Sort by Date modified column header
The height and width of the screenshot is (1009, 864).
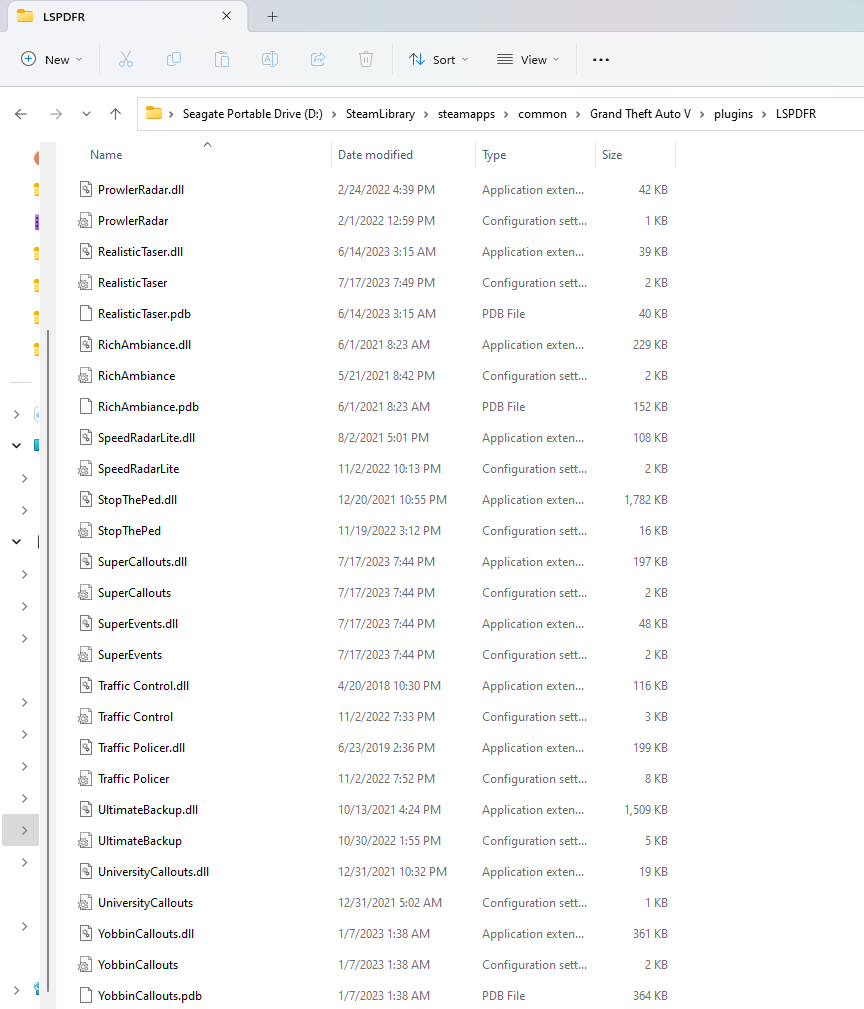point(375,155)
